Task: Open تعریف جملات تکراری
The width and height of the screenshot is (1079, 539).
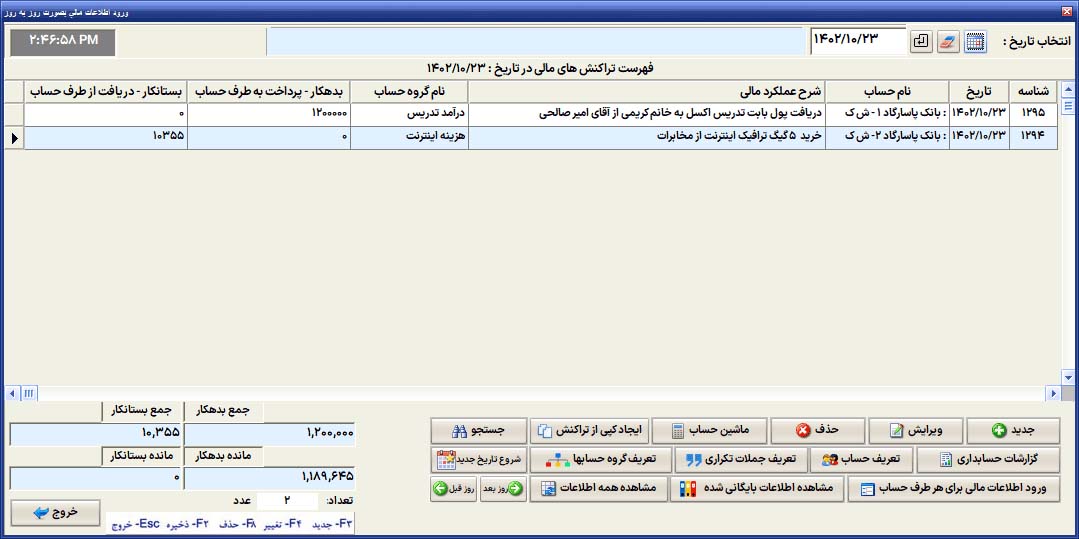Action: coord(740,460)
